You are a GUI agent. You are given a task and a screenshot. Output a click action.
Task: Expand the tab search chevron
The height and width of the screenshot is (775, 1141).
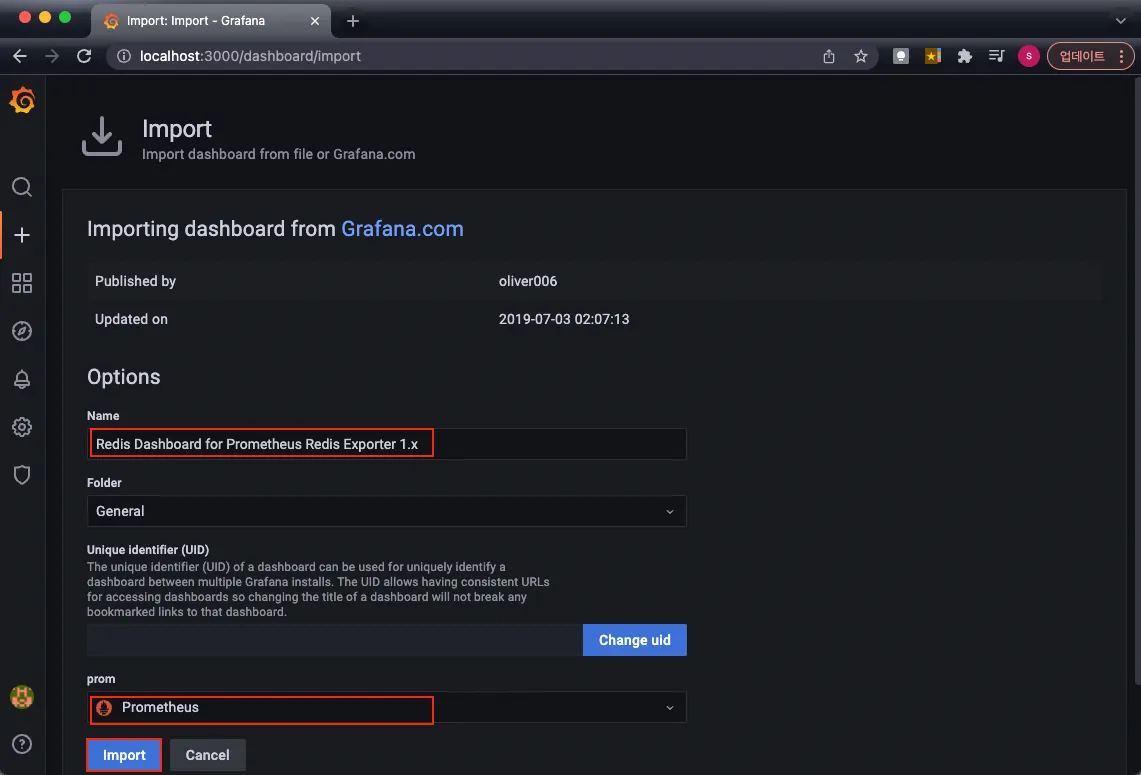point(1121,21)
